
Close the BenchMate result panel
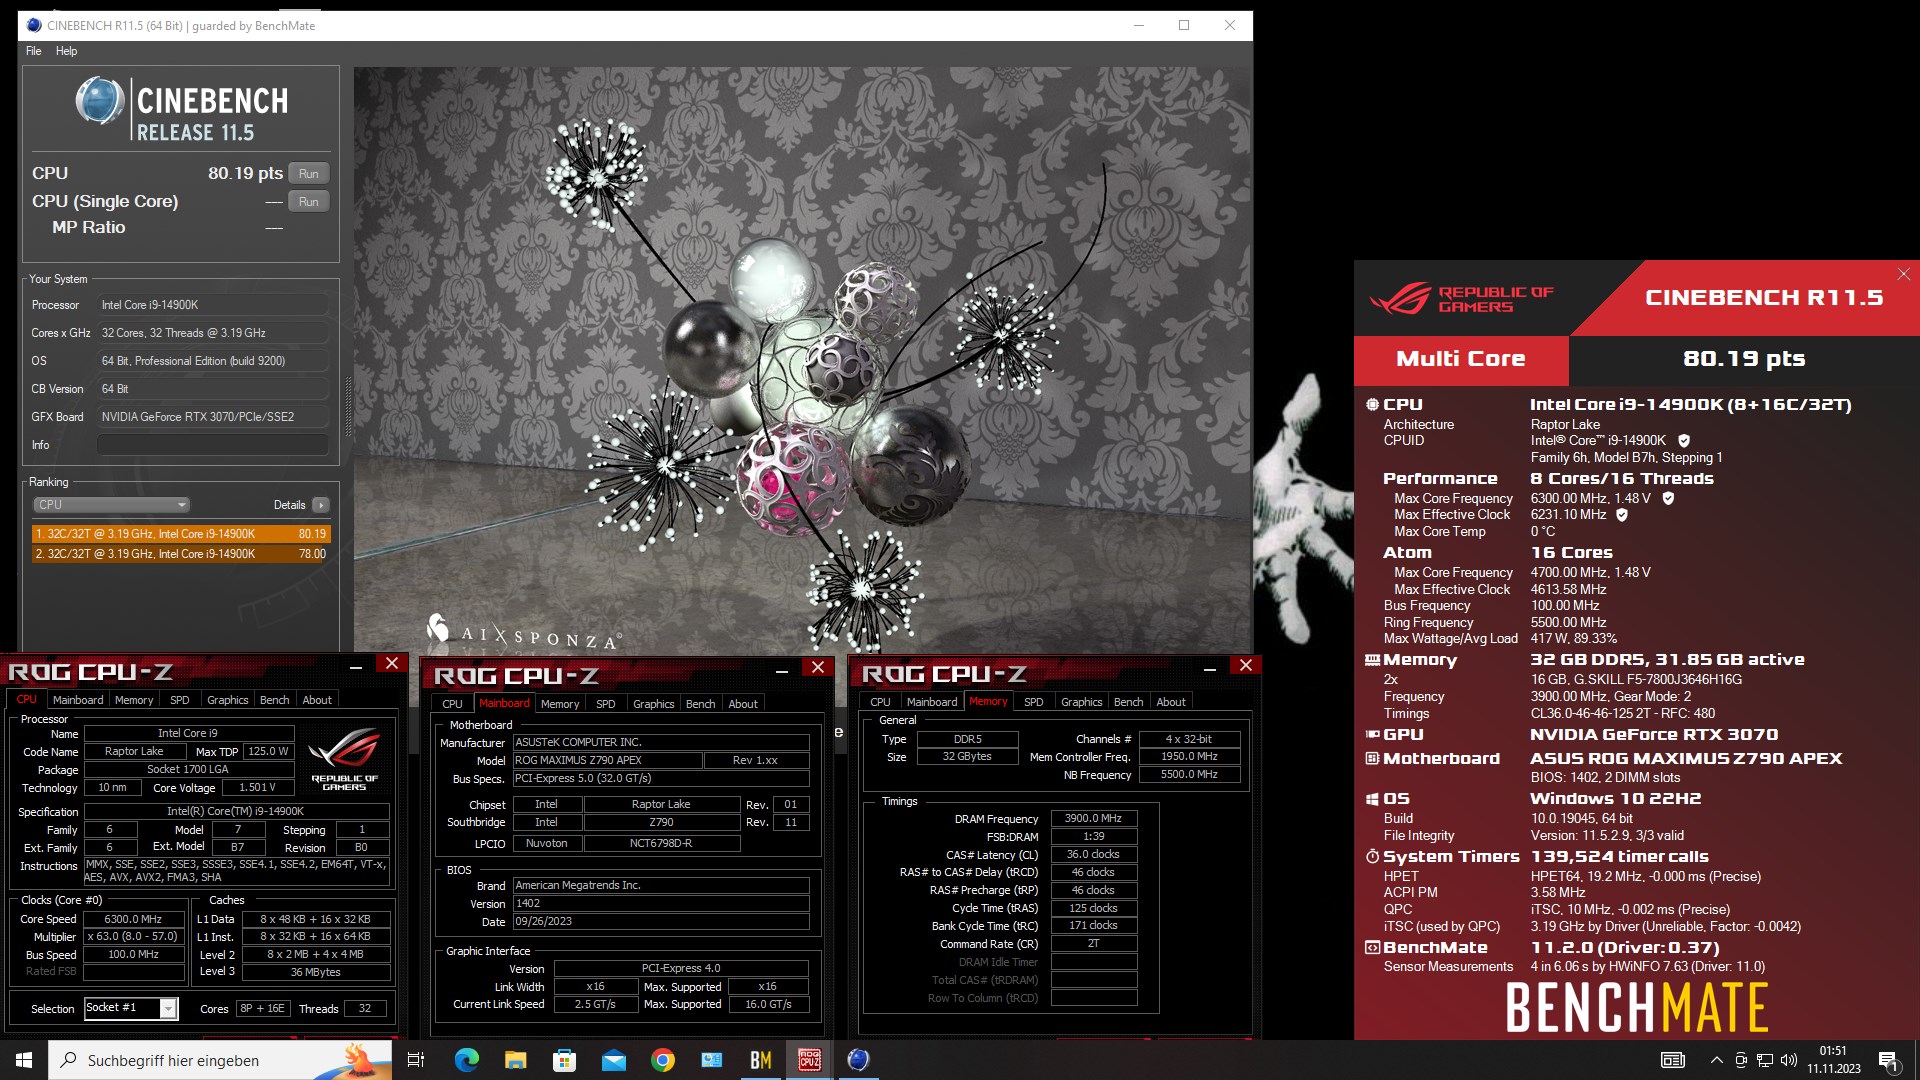pyautogui.click(x=1904, y=274)
